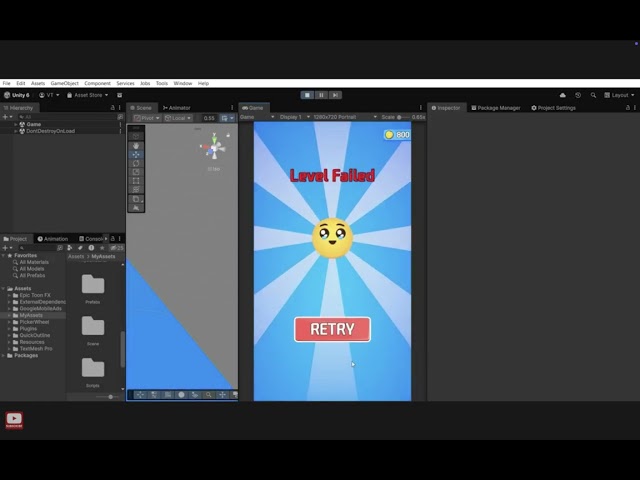Image resolution: width=640 pixels, height=480 pixels.
Task: Click the coin icon in game view
Action: tap(389, 135)
